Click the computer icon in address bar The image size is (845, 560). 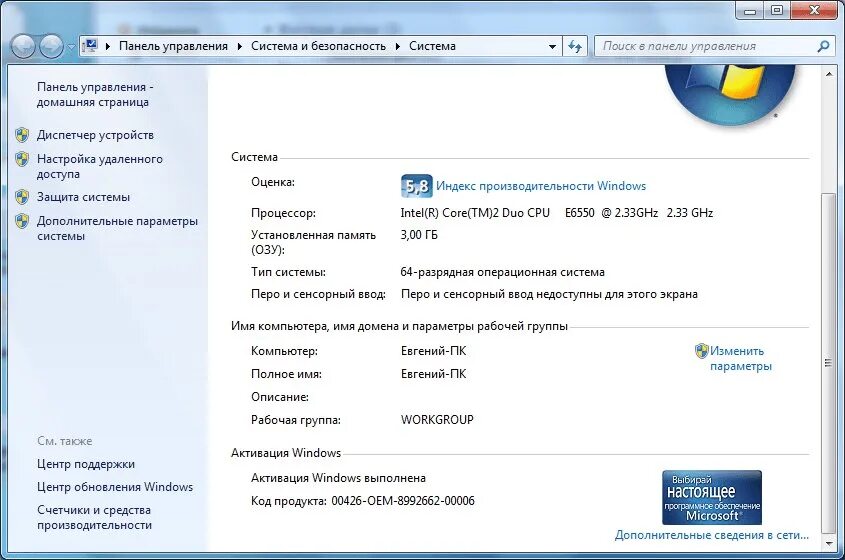point(91,46)
